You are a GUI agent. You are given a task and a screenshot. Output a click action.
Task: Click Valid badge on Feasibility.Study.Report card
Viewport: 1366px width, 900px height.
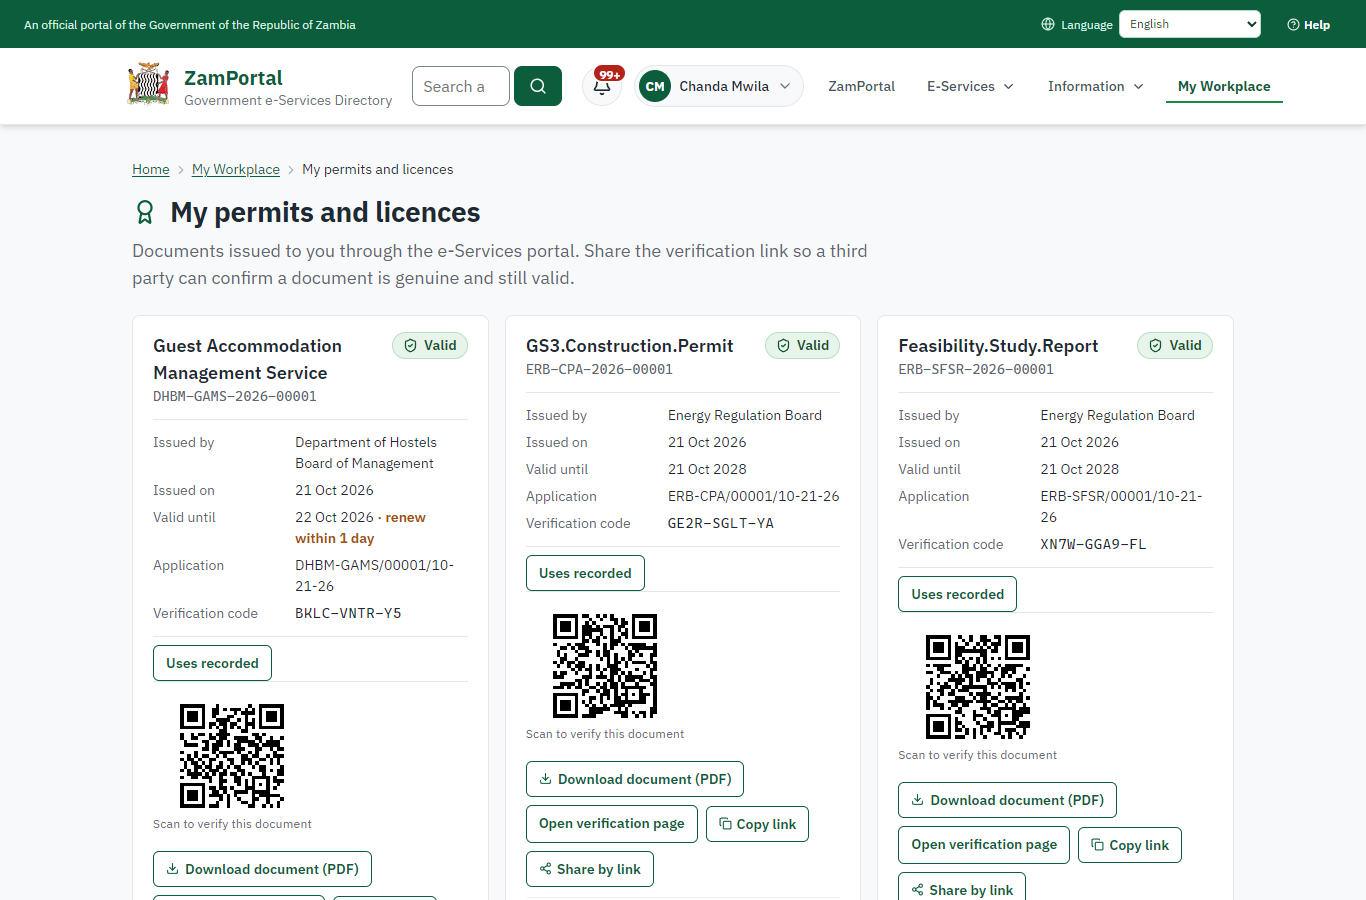tap(1175, 345)
